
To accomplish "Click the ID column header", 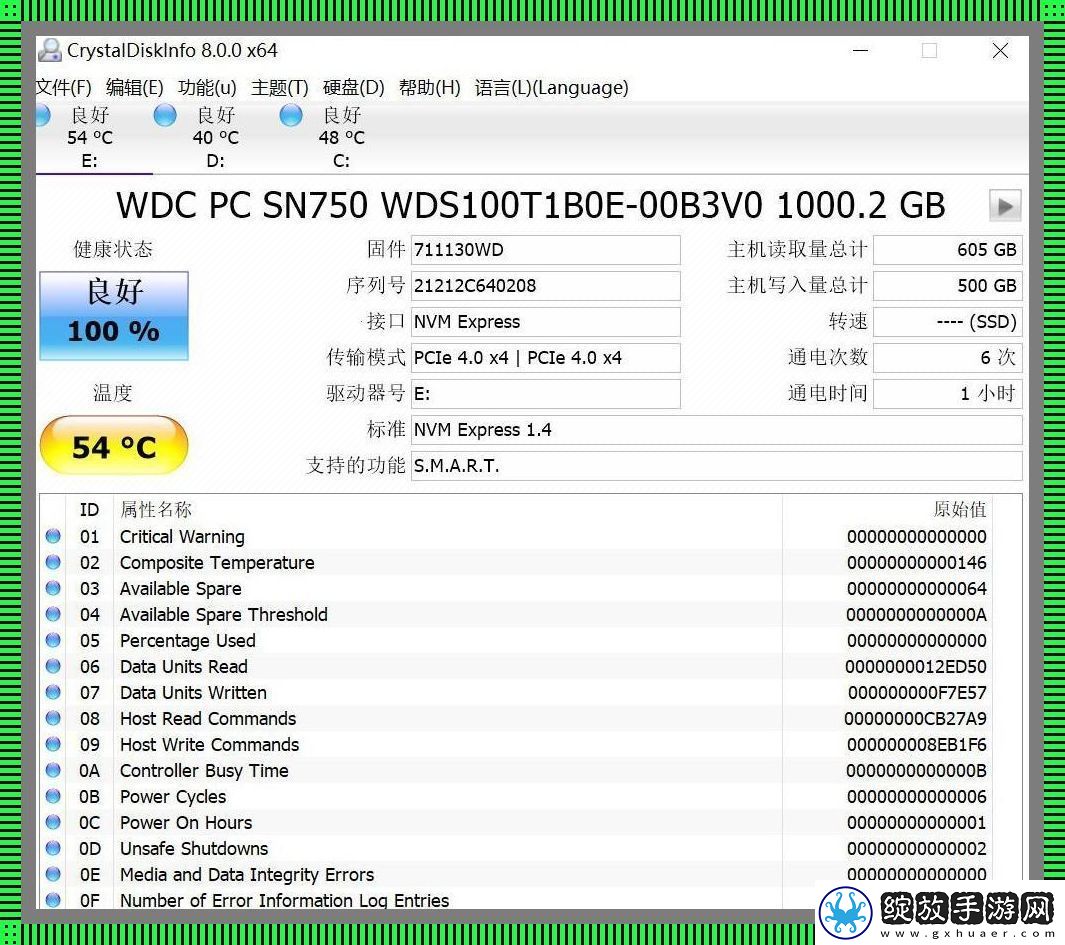I will pyautogui.click(x=89, y=510).
